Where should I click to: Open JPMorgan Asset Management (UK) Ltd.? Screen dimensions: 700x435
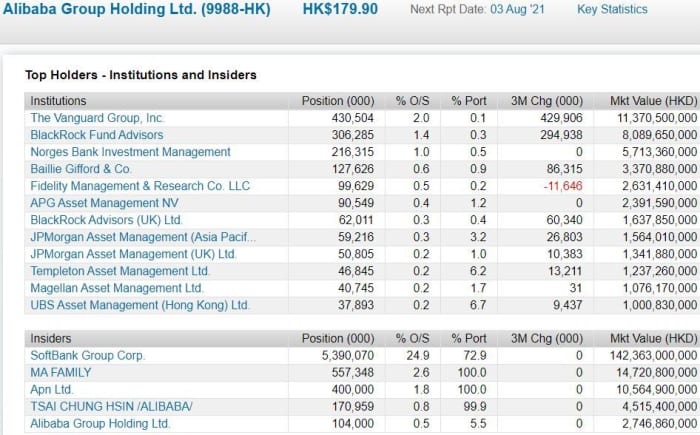point(133,254)
